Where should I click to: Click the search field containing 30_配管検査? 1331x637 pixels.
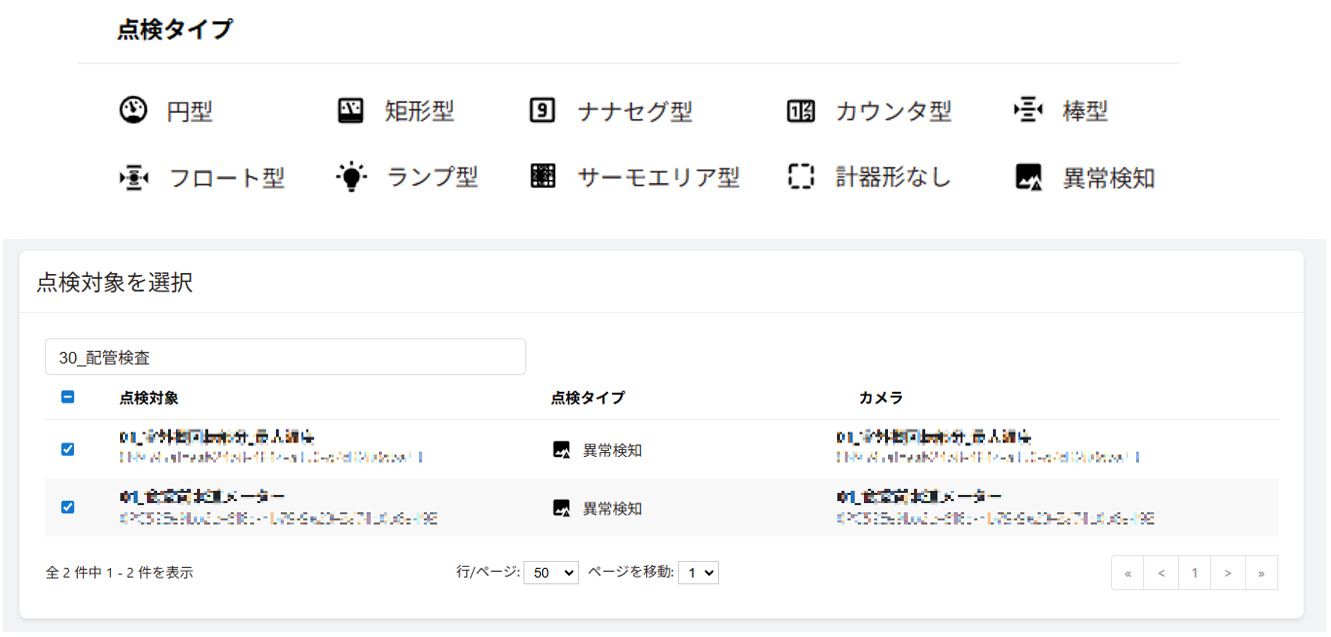pos(285,357)
